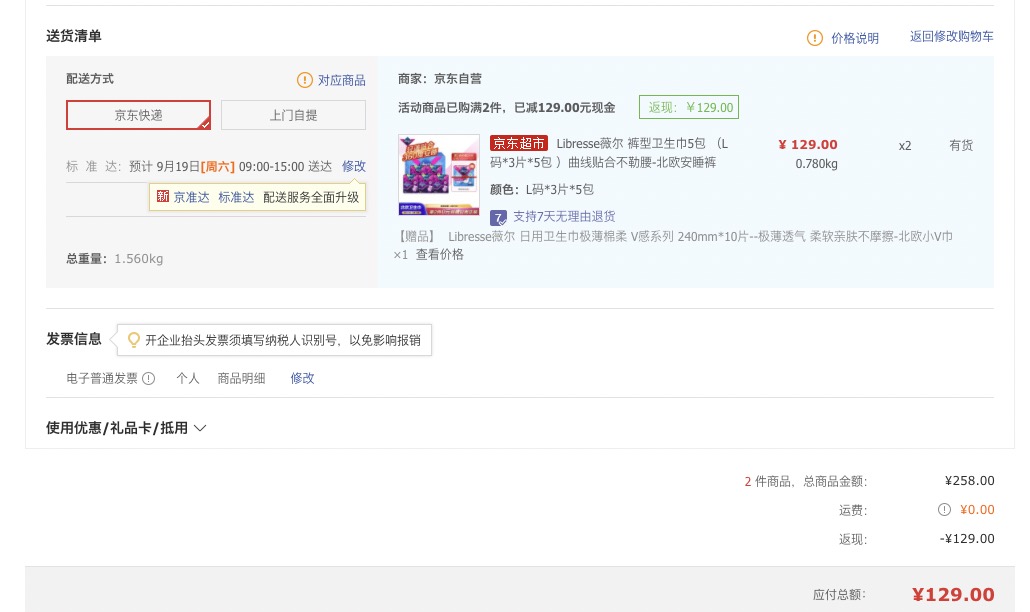Click the 7-day return shield icon
The width and height of the screenshot is (1030, 612).
[x=498, y=217]
